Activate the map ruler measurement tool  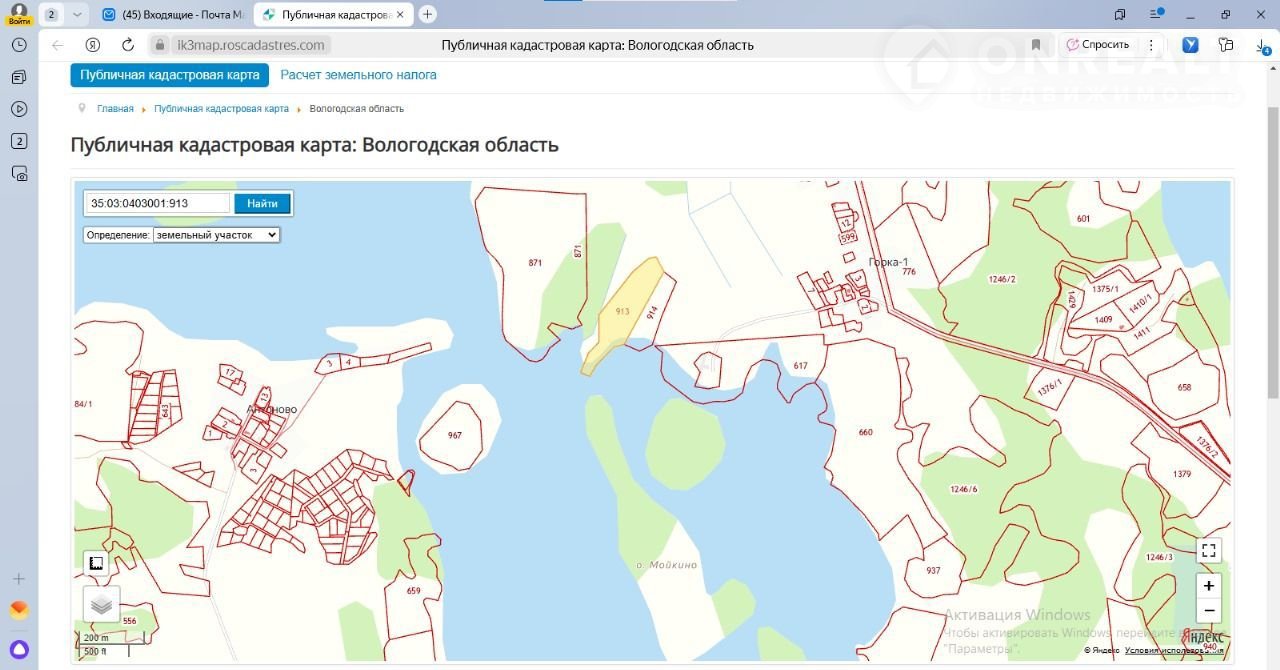click(x=96, y=564)
